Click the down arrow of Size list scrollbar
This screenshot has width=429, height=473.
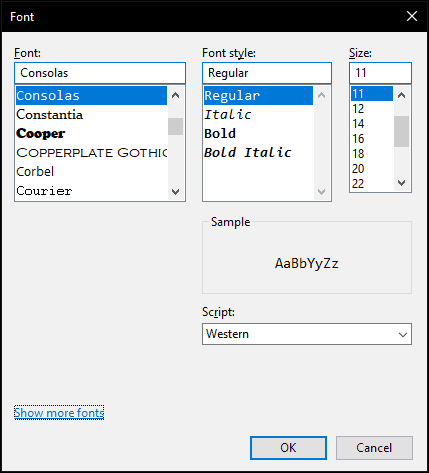401,183
